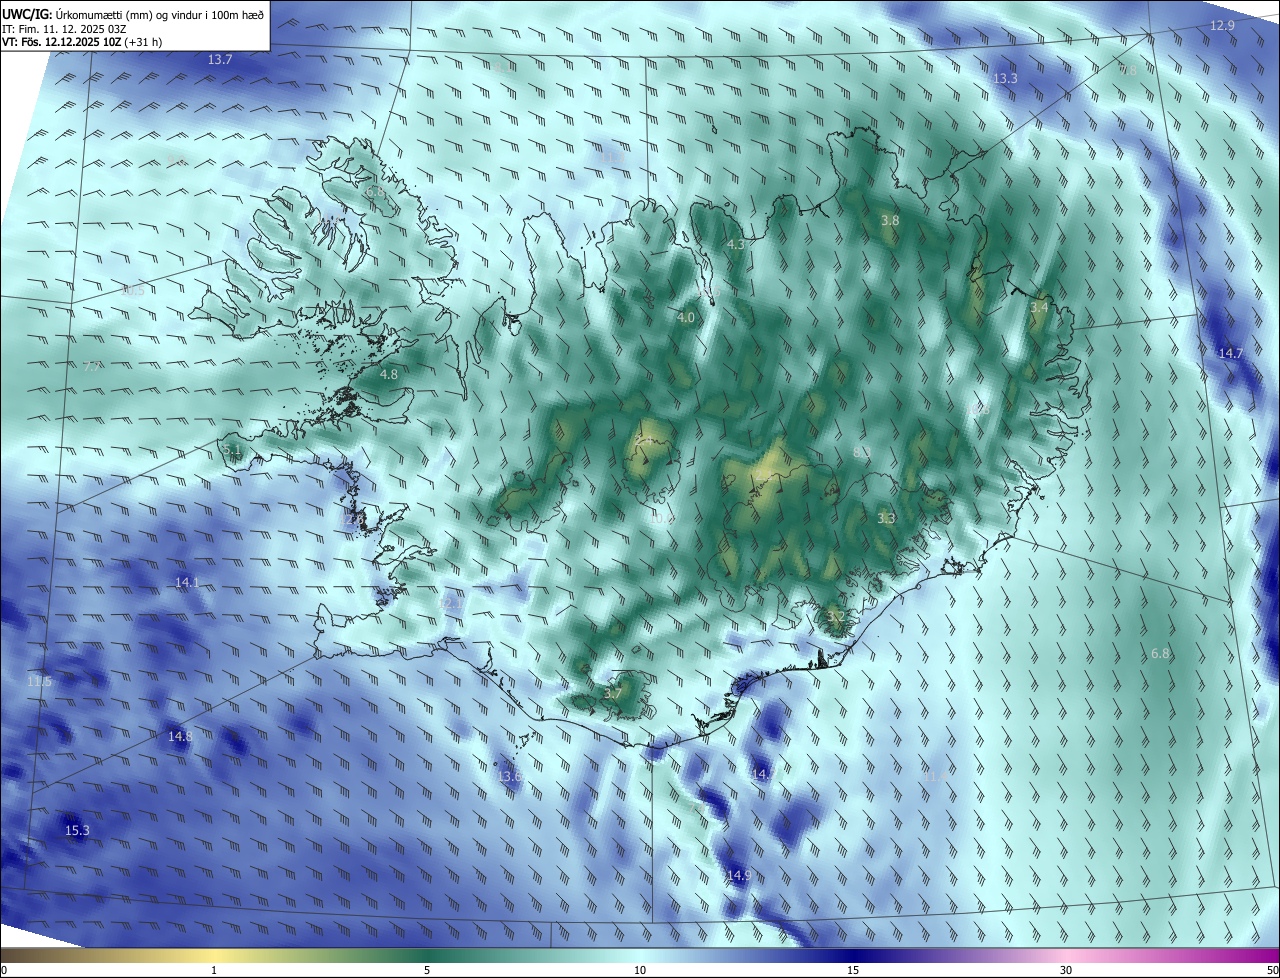Viewport: 1280px width, 978px height.
Task: Click the '50' tick on the colour scale
Action: [1271, 970]
